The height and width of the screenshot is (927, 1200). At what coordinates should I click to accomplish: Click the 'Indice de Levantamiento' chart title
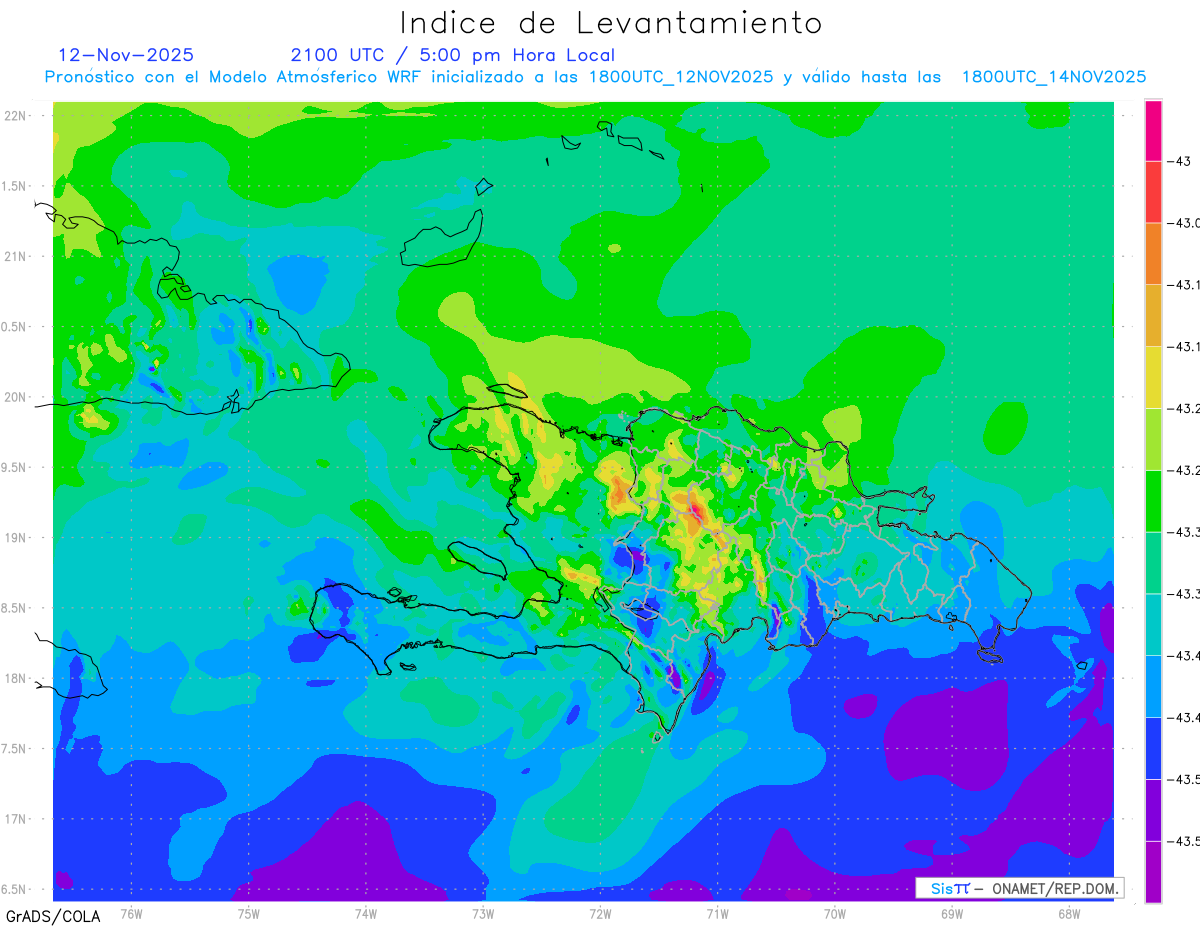611,23
